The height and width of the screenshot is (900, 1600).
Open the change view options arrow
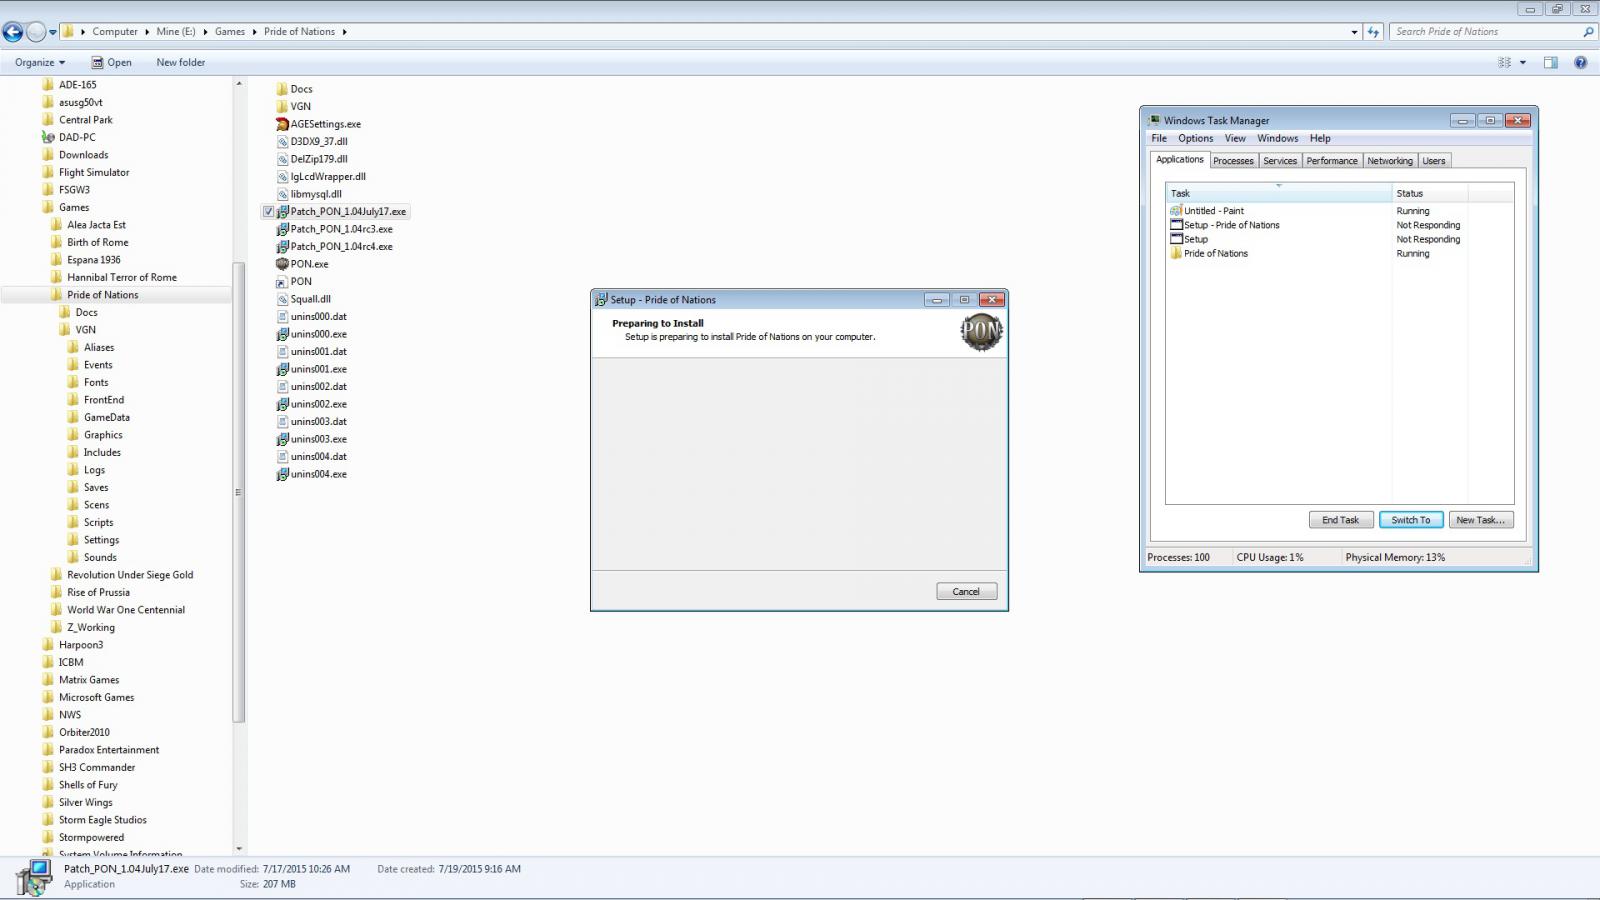[1523, 62]
